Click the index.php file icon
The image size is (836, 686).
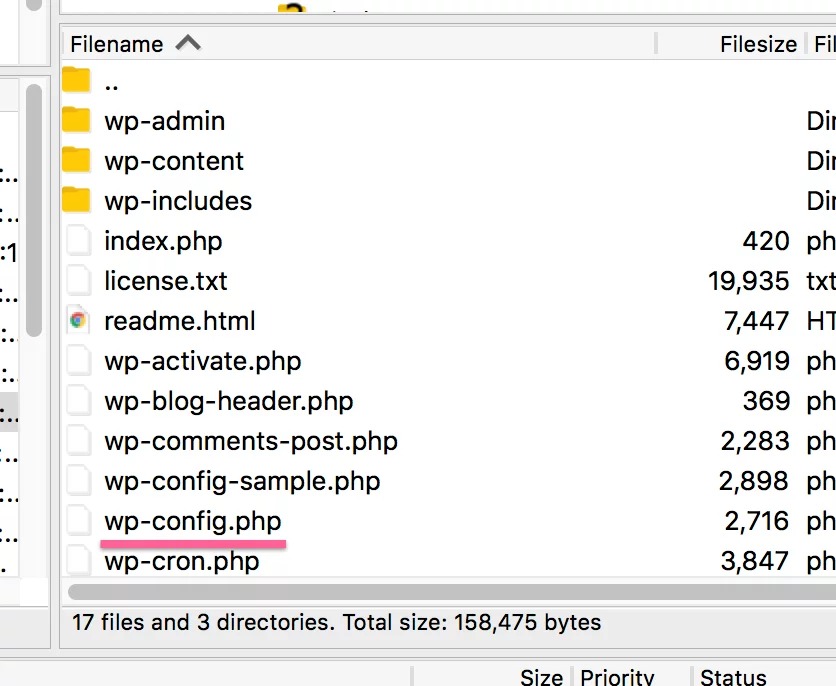point(79,240)
